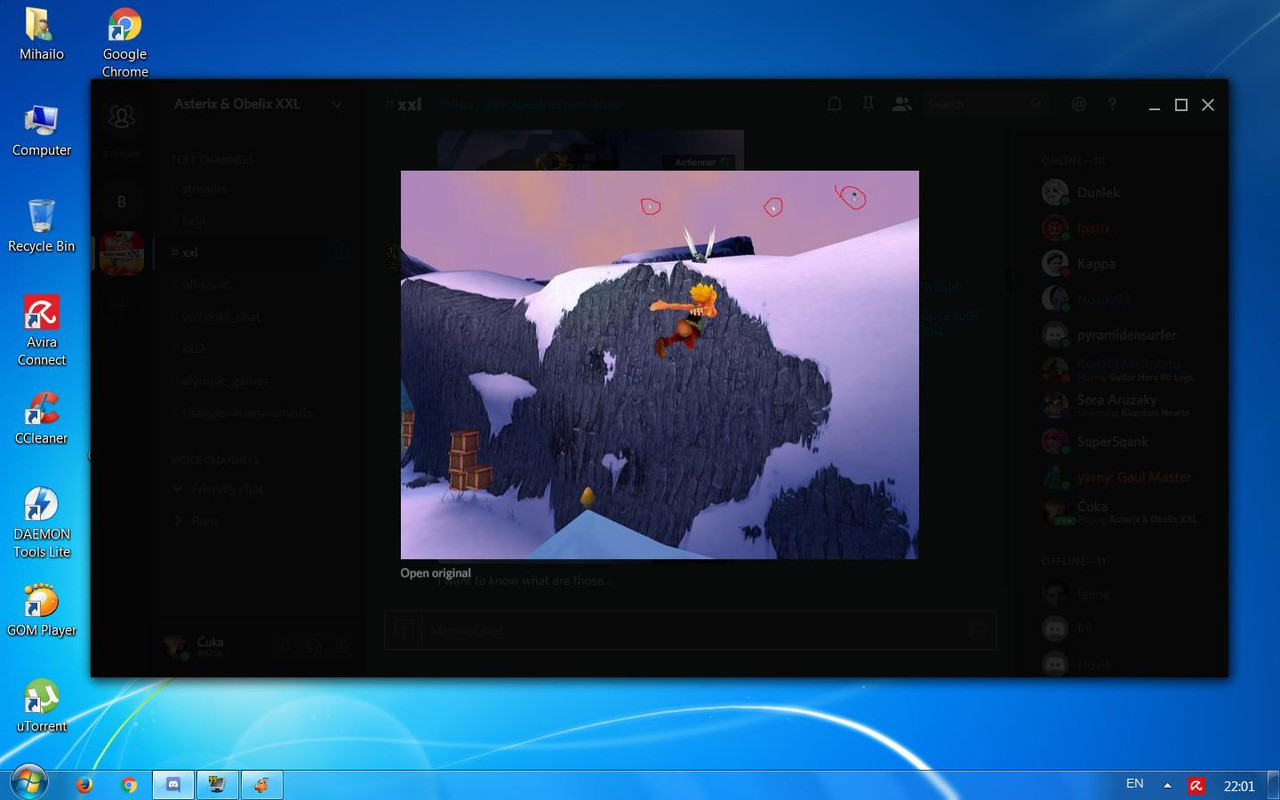Image resolution: width=1280 pixels, height=800 pixels.
Task: Launch CCleaner from desktop
Action: pyautogui.click(x=42, y=417)
